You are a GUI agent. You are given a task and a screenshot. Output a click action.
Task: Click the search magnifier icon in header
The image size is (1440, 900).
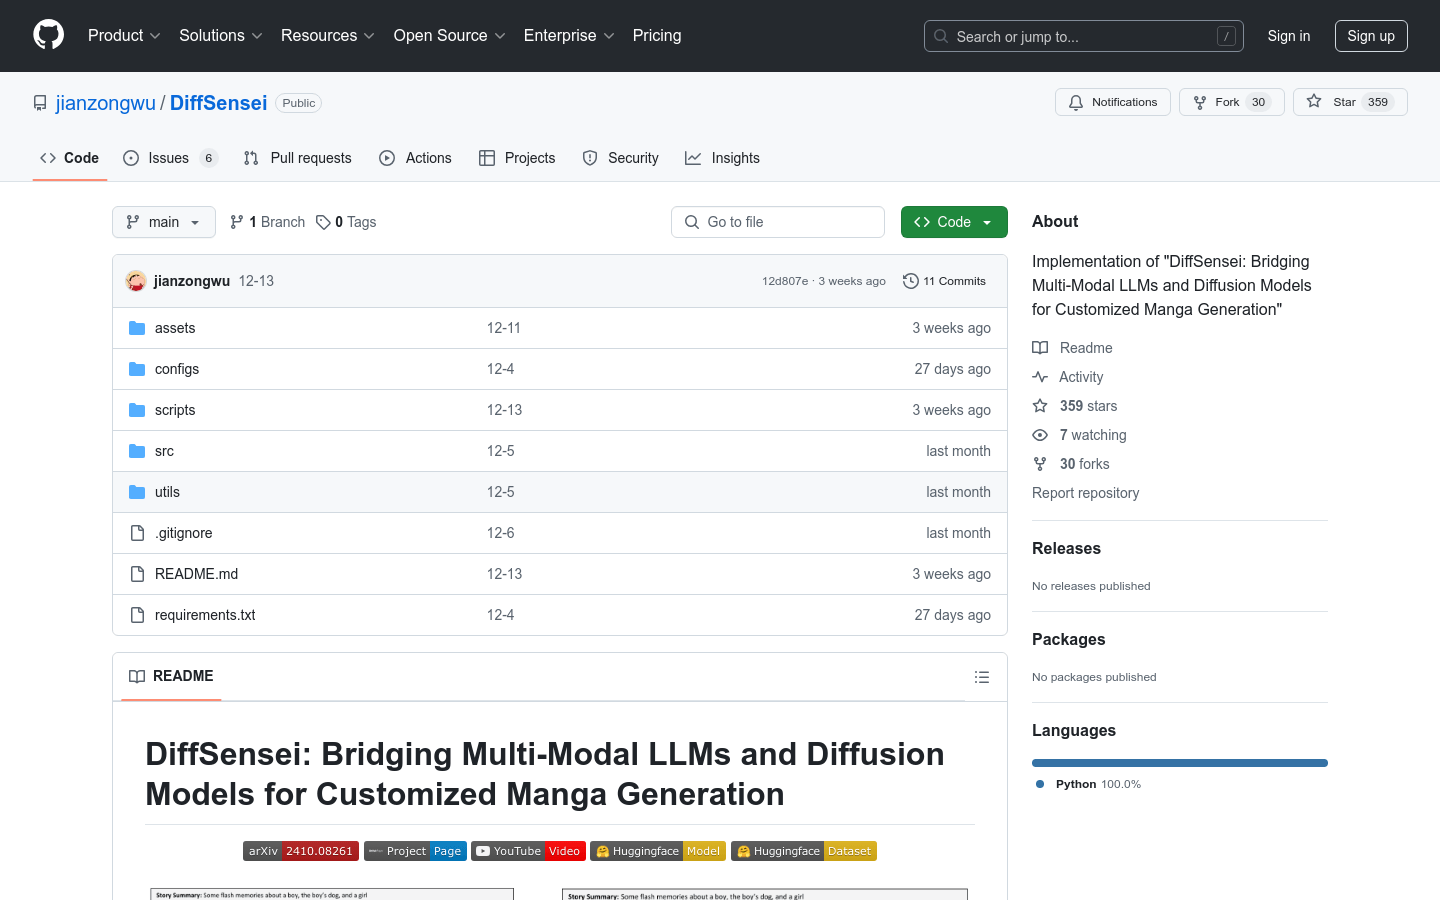[x=941, y=36]
